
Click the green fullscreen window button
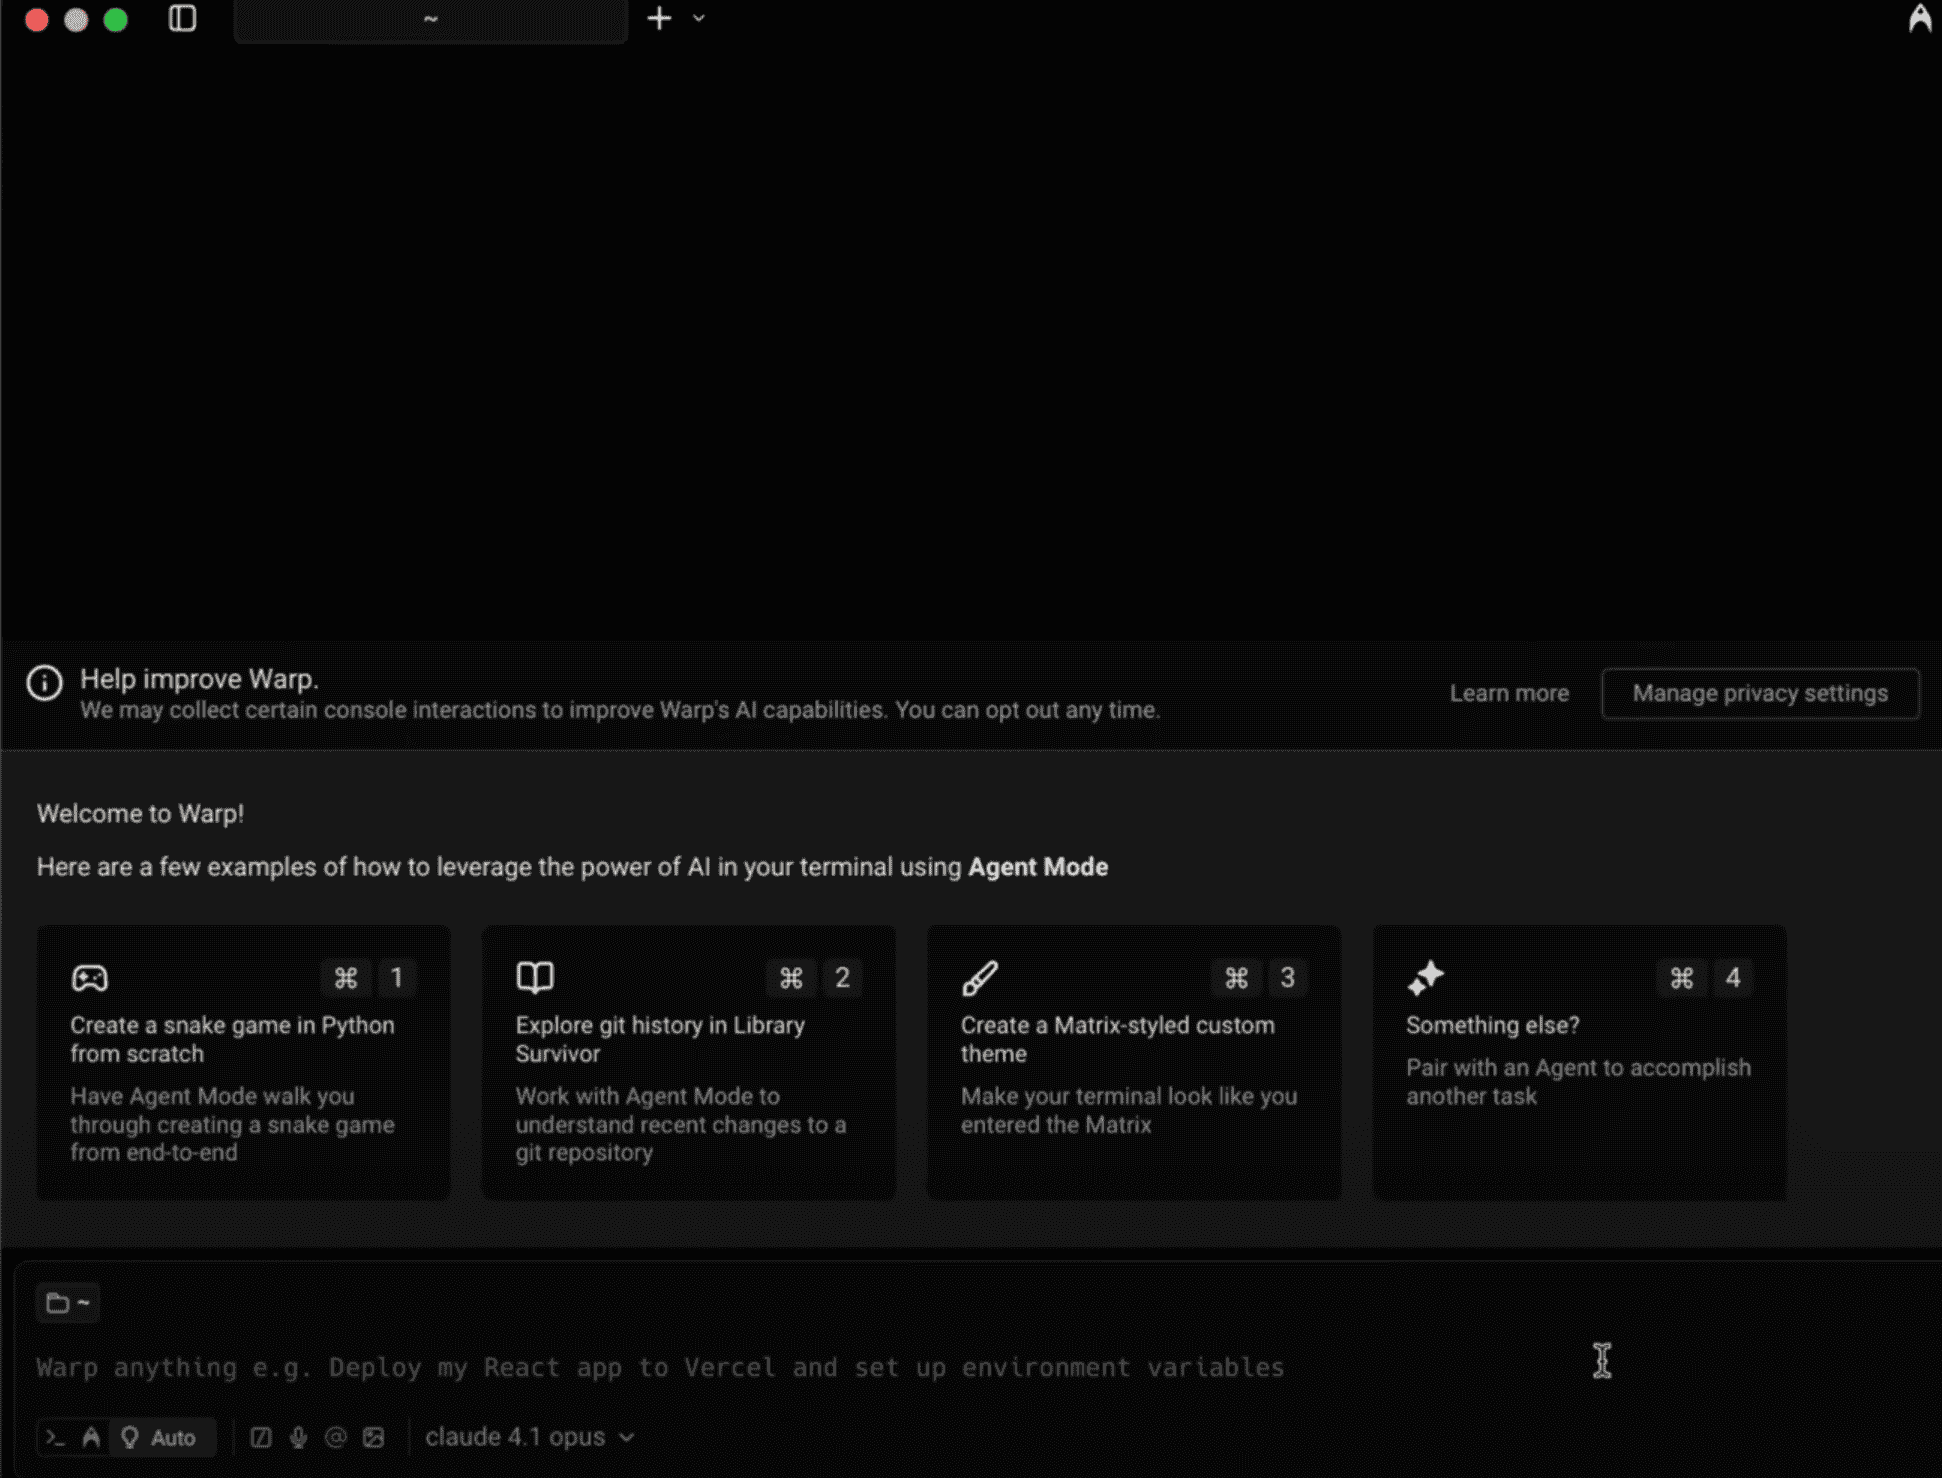[116, 20]
